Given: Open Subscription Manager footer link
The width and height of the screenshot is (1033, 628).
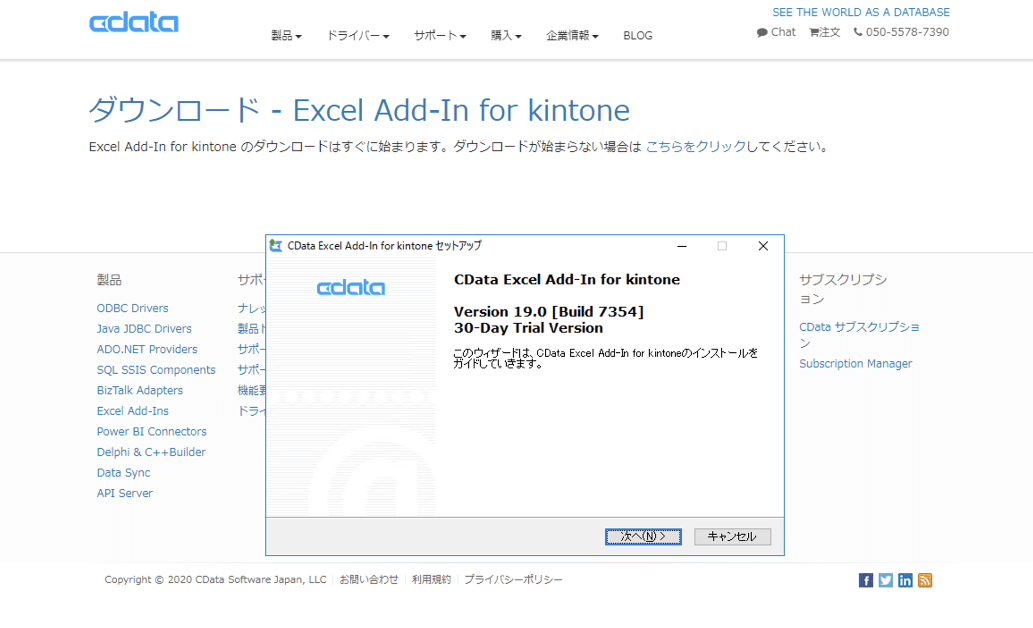Looking at the screenshot, I should 856,363.
